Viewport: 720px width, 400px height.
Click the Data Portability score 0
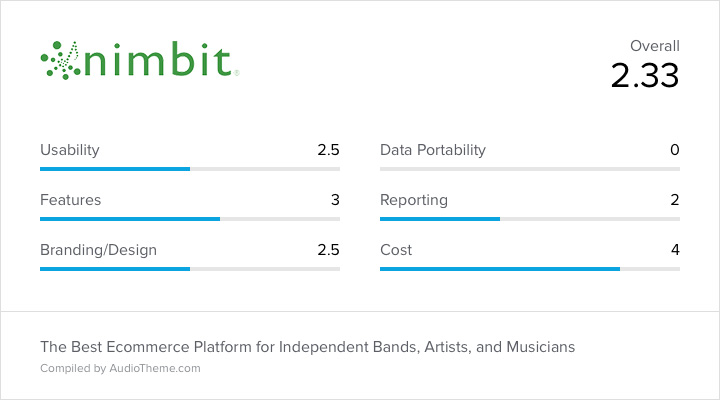(675, 150)
